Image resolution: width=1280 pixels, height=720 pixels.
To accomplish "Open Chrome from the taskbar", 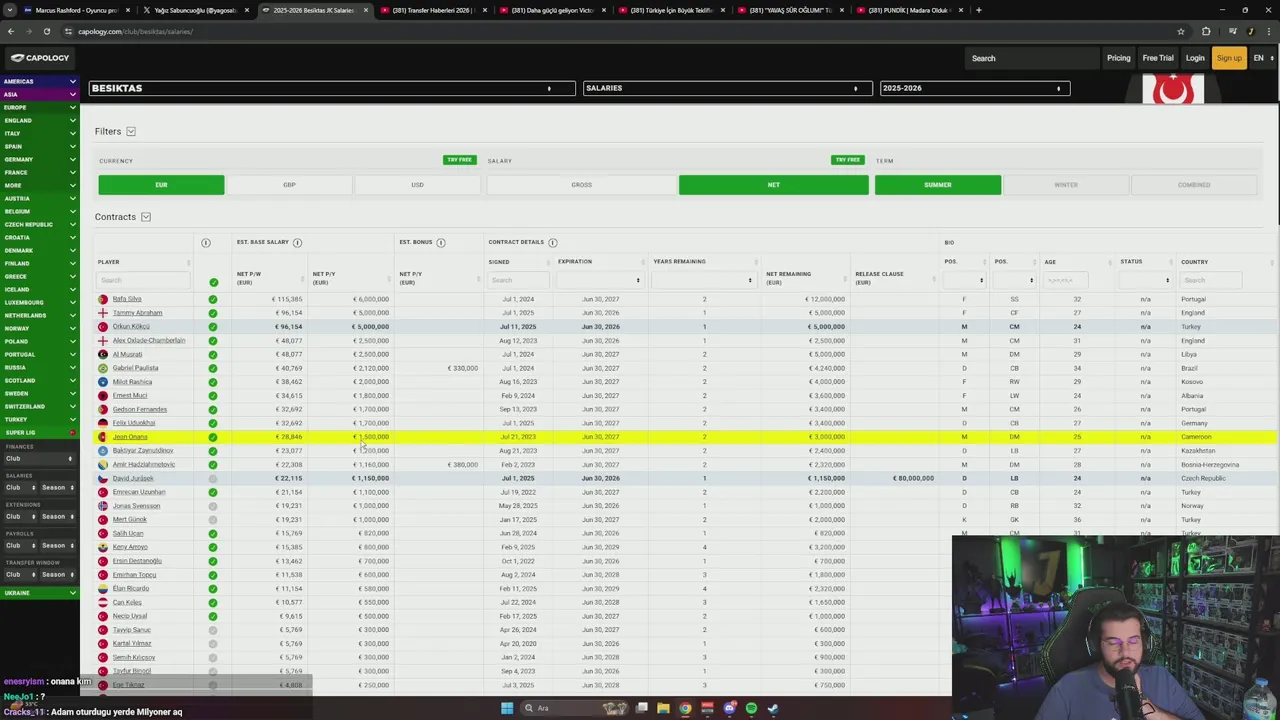I will (x=685, y=708).
